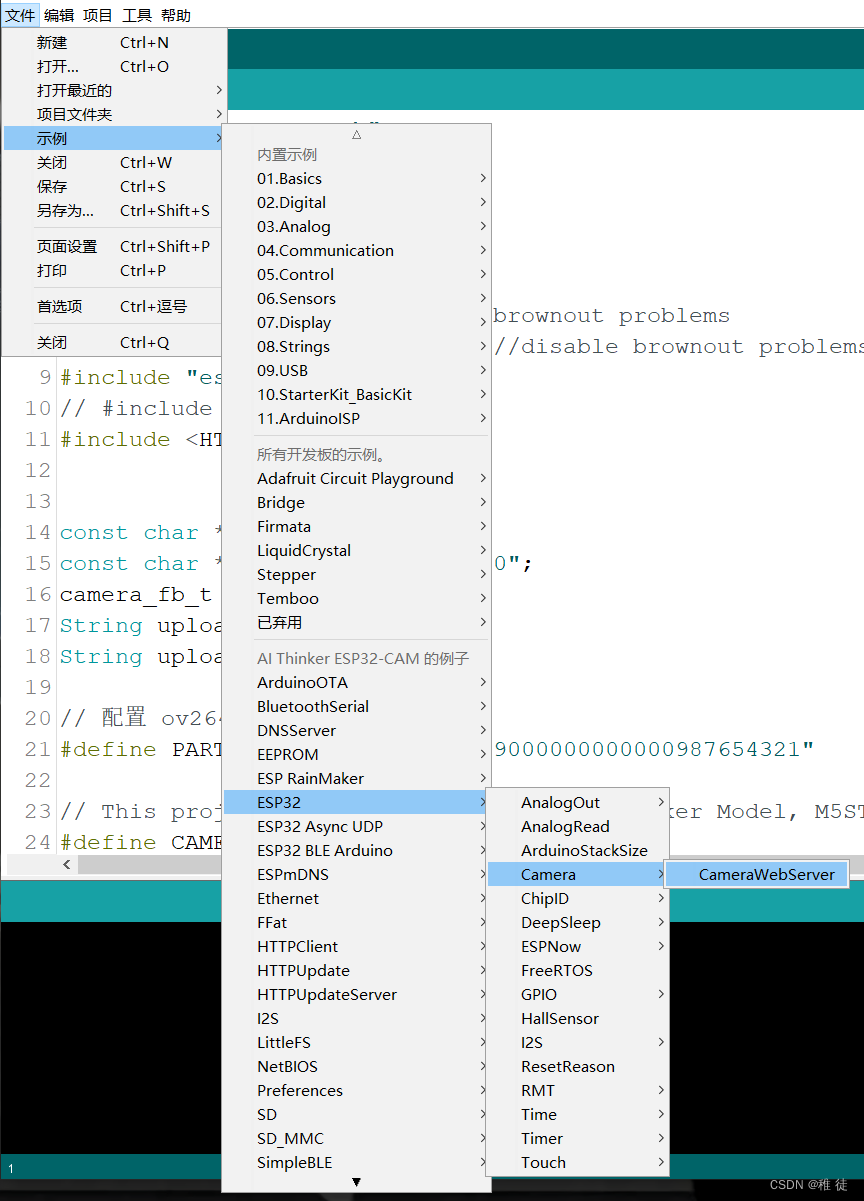Open Firmata library examples
Screen dimensions: 864x1201
pos(356,527)
